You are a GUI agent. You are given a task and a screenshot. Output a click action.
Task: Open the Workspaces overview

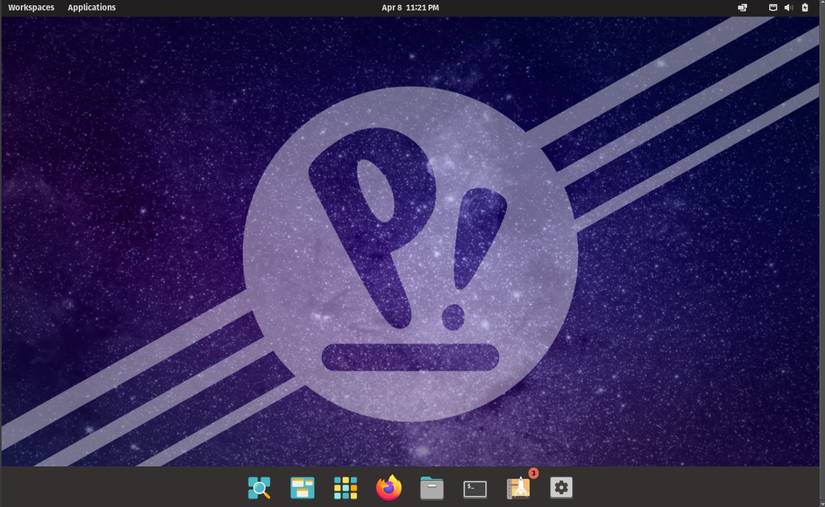tap(31, 7)
